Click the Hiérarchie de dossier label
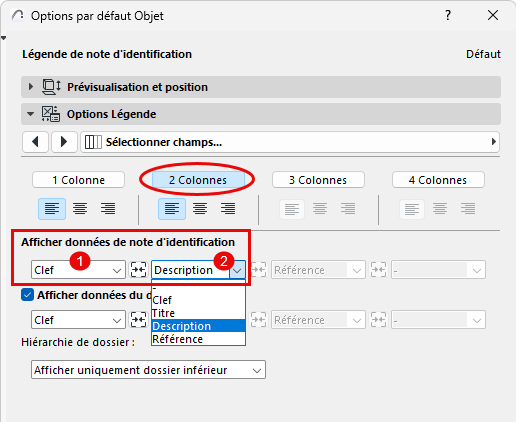Image resolution: width=516 pixels, height=422 pixels. [78, 342]
